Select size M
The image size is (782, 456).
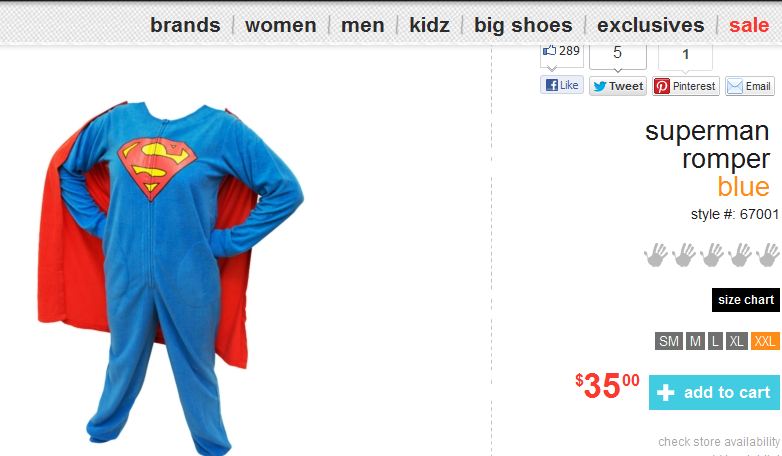point(695,341)
